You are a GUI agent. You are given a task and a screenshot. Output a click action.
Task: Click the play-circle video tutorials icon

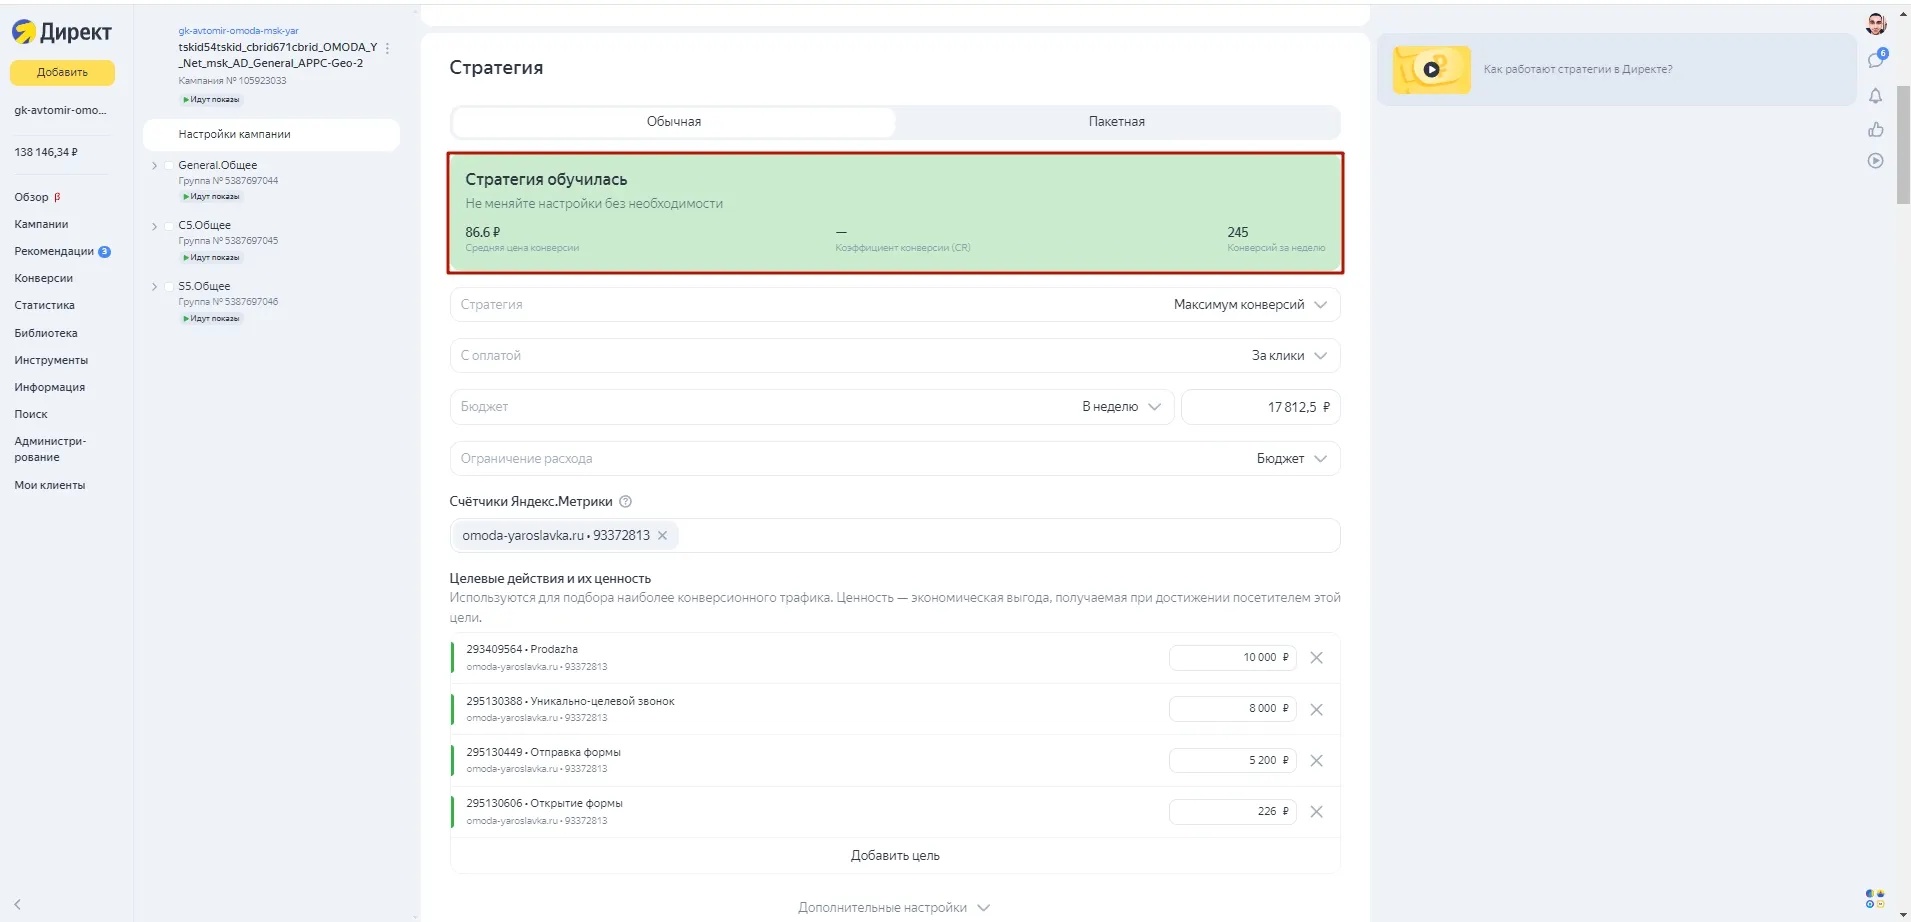click(x=1875, y=161)
